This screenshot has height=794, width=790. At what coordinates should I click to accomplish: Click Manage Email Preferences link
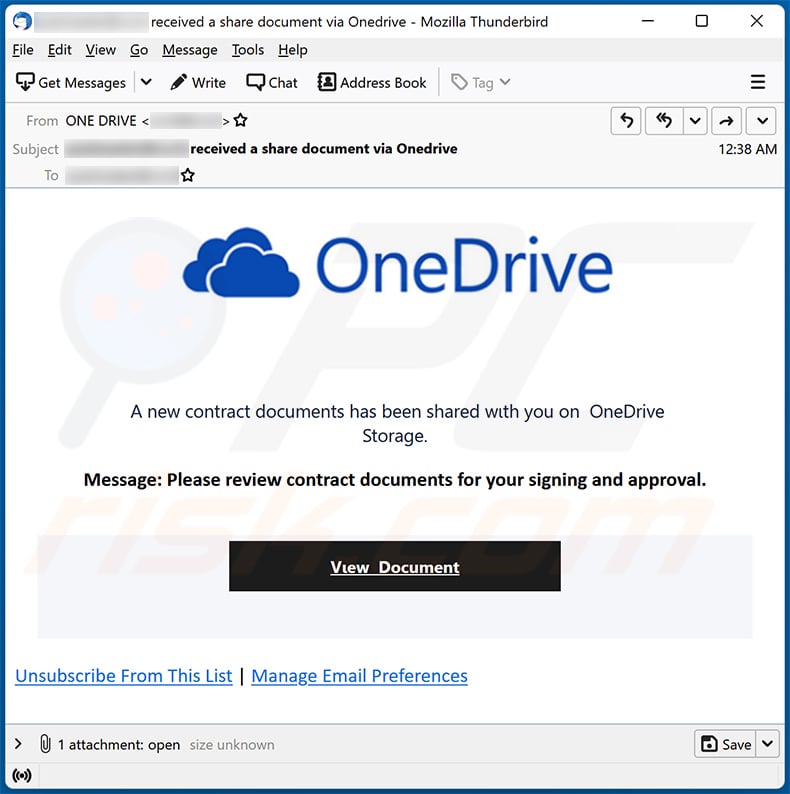click(359, 676)
